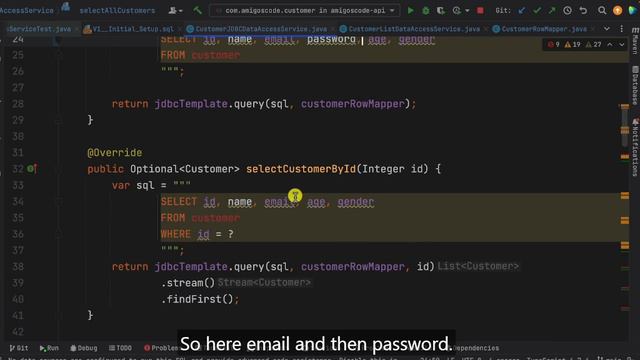Click the warning stripe marker beside line 34
The image size is (640, 360).
click(625, 196)
